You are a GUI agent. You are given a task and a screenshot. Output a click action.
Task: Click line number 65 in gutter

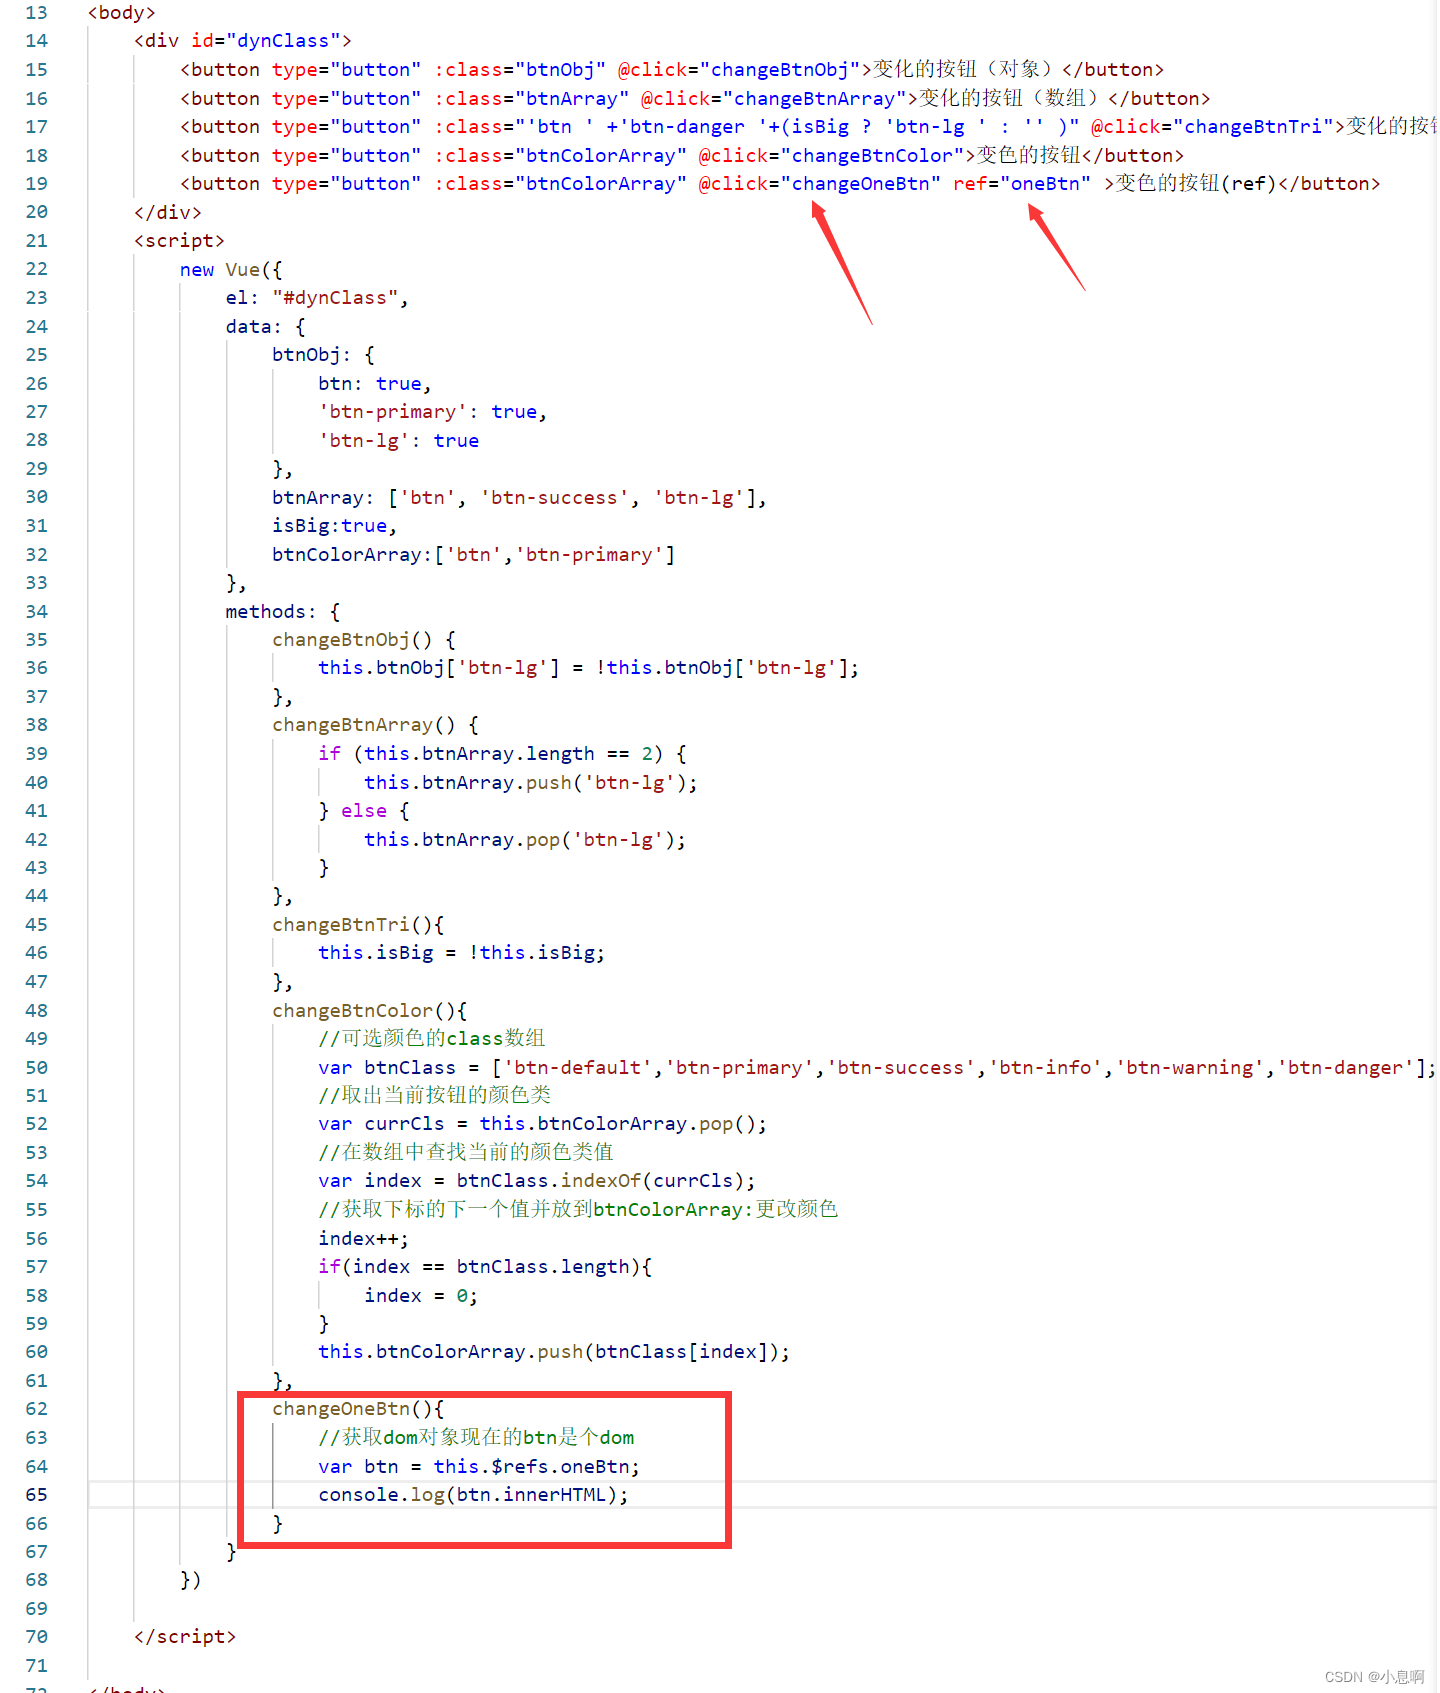[36, 1494]
